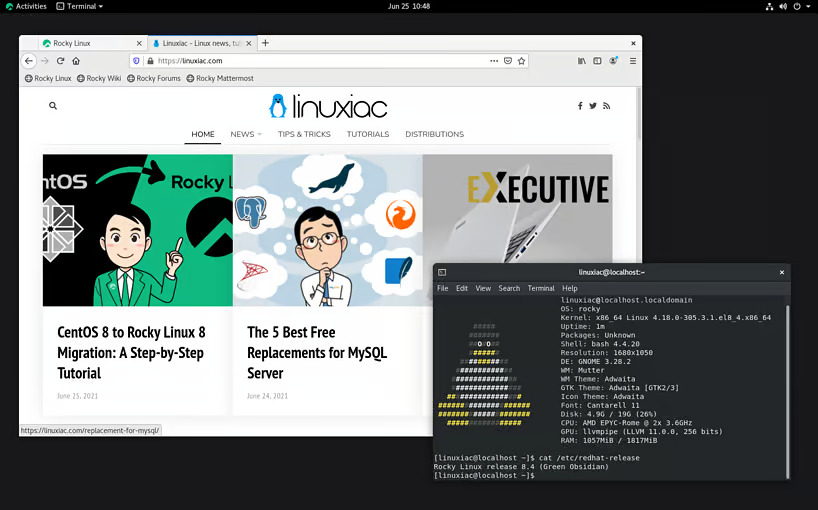Open Rocky Wiki bookmark
This screenshot has width=818, height=510.
pos(99,78)
